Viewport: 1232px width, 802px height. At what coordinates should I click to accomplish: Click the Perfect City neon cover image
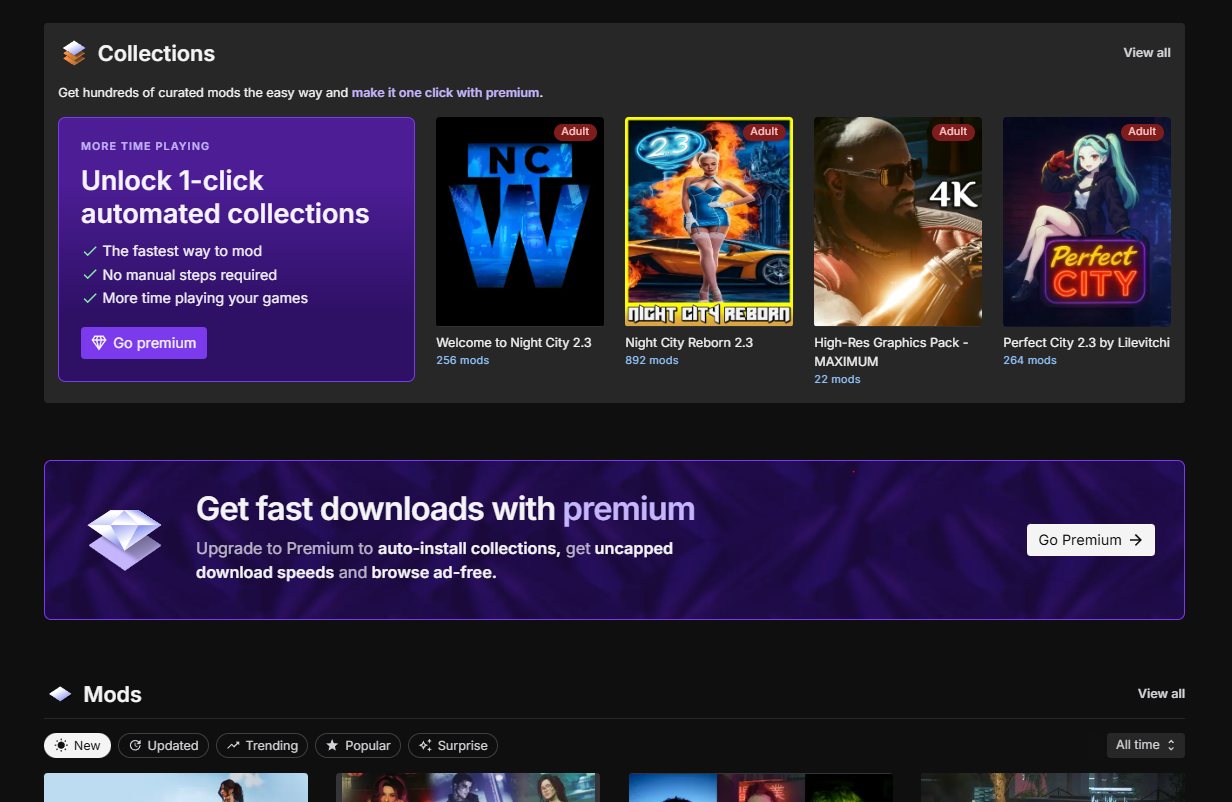[1087, 222]
